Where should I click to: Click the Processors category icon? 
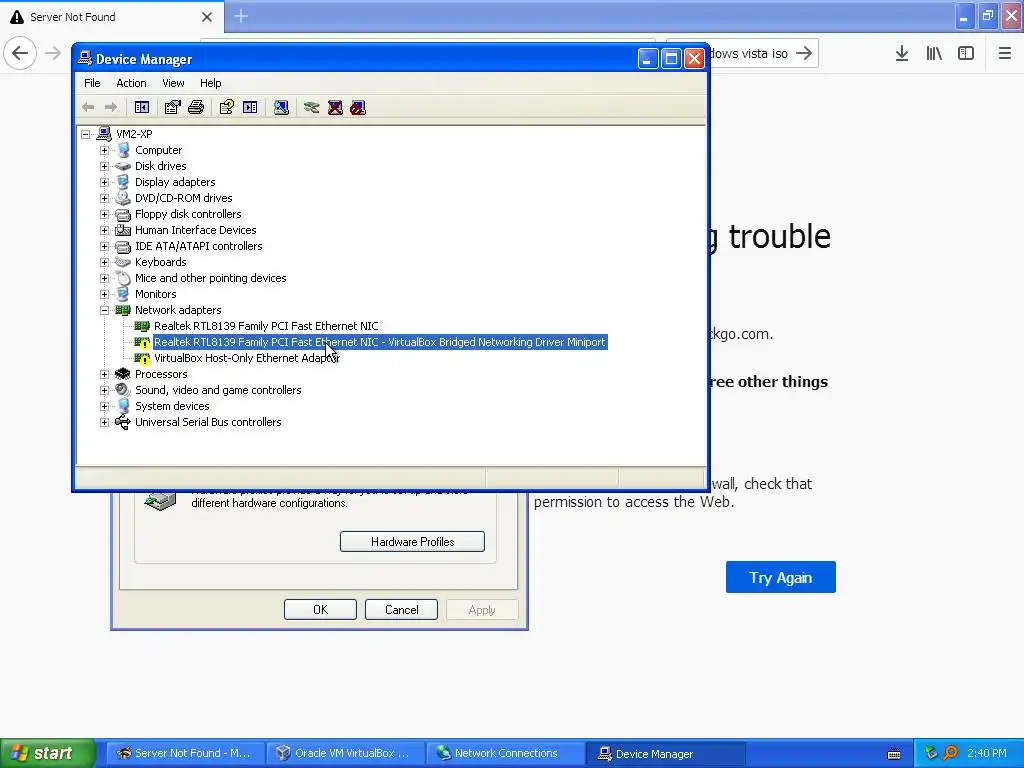tap(123, 374)
